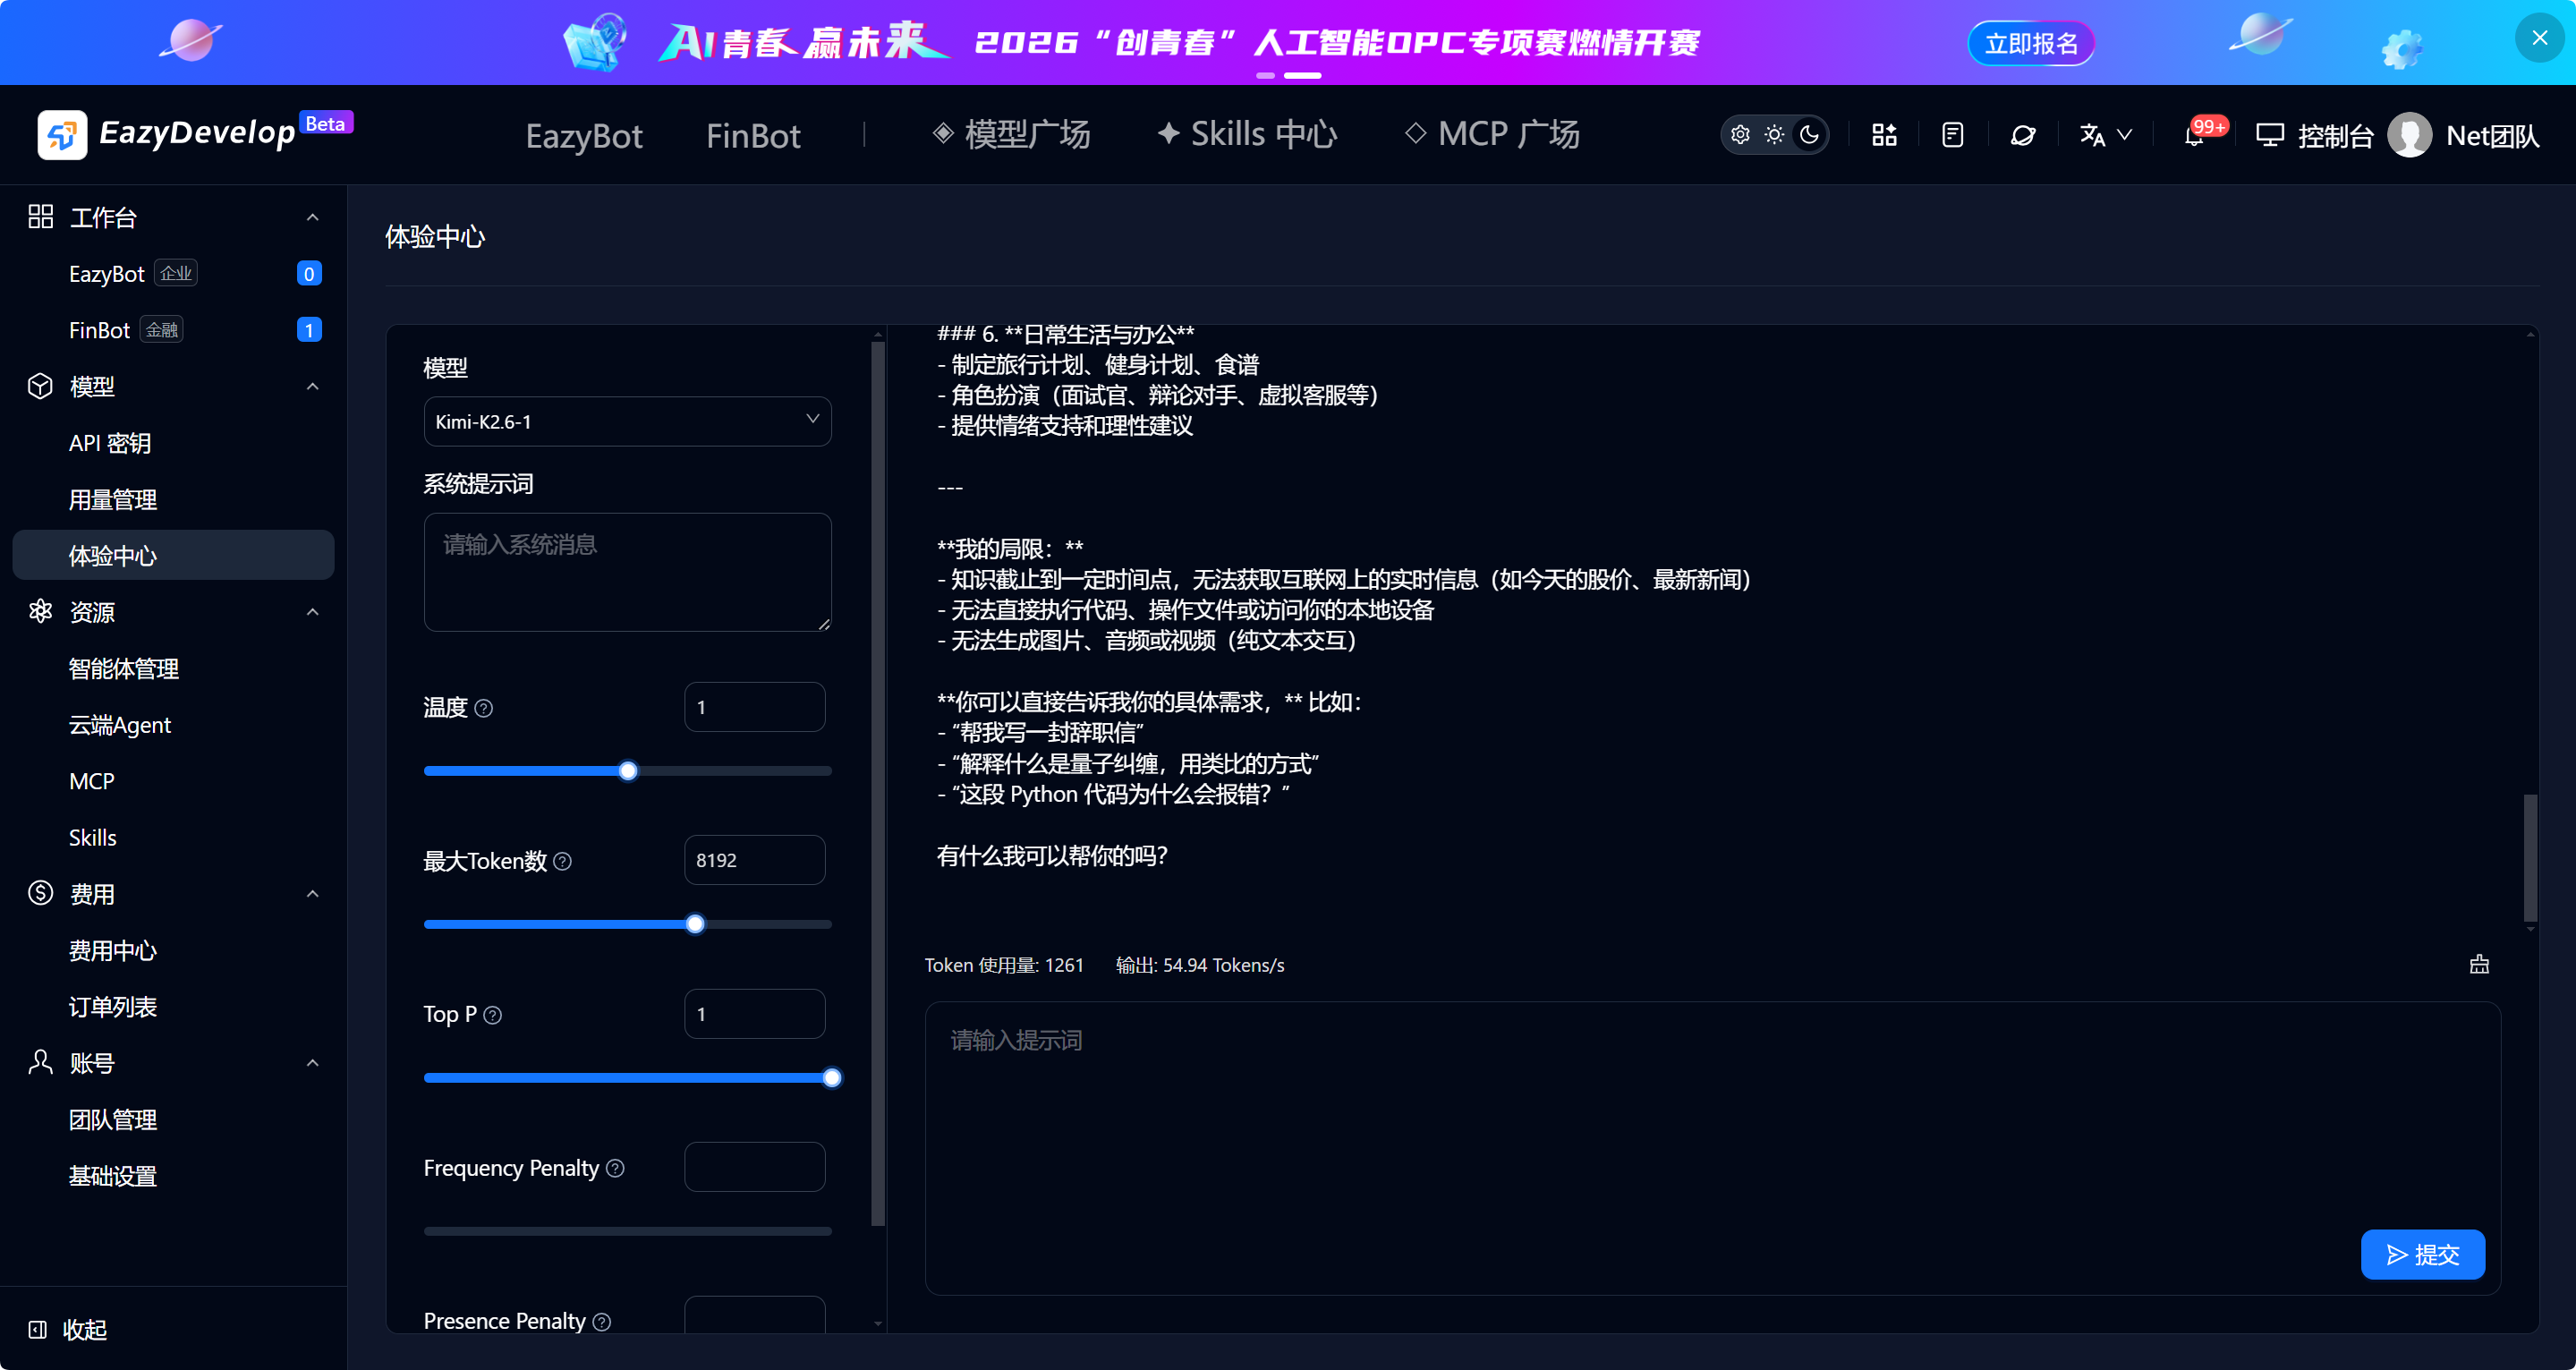Click the 资源 flower icon
This screenshot has height=1370, width=2576.
point(40,611)
